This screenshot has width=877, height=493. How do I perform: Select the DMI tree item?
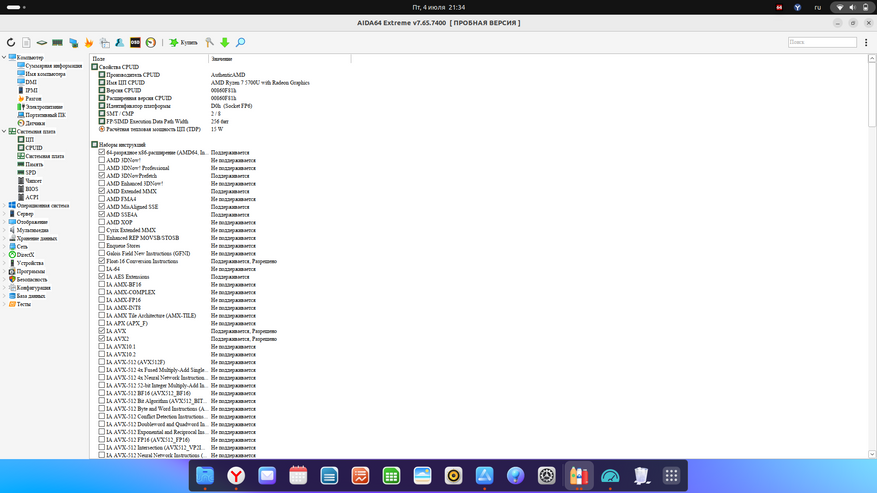click(31, 82)
